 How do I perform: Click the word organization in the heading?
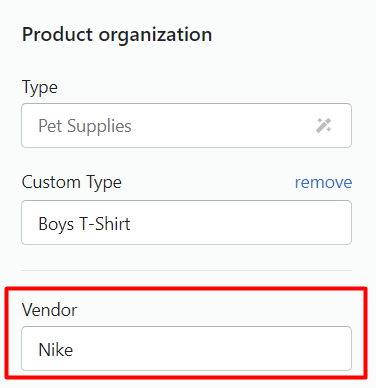[x=155, y=36]
